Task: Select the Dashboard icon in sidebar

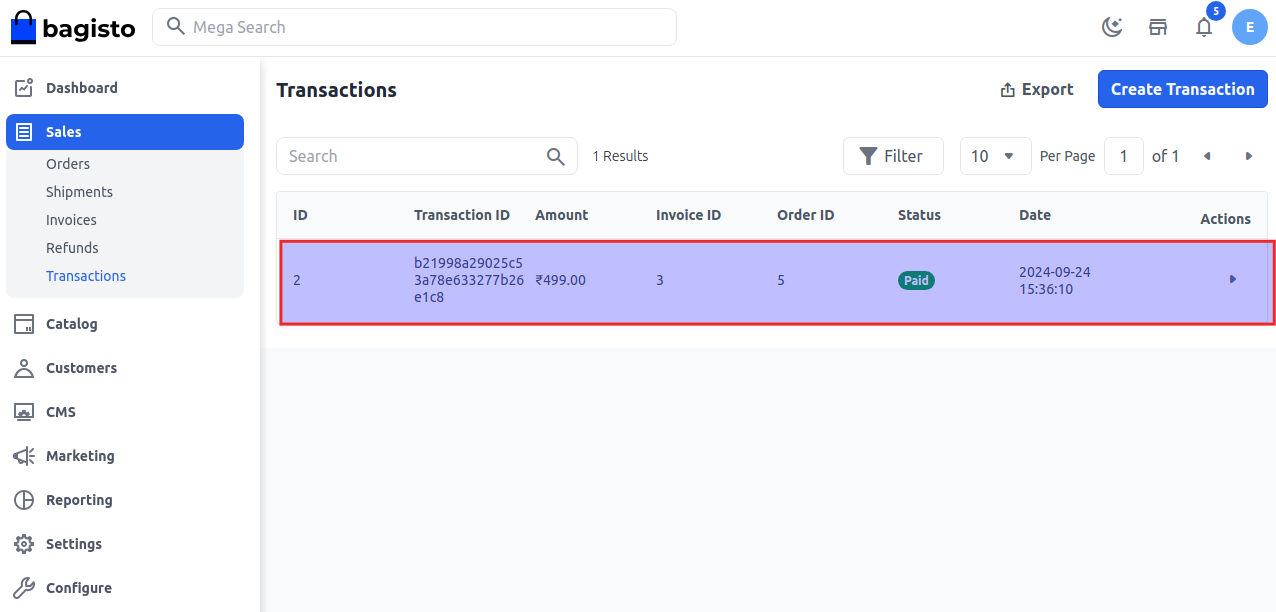Action: click(24, 87)
